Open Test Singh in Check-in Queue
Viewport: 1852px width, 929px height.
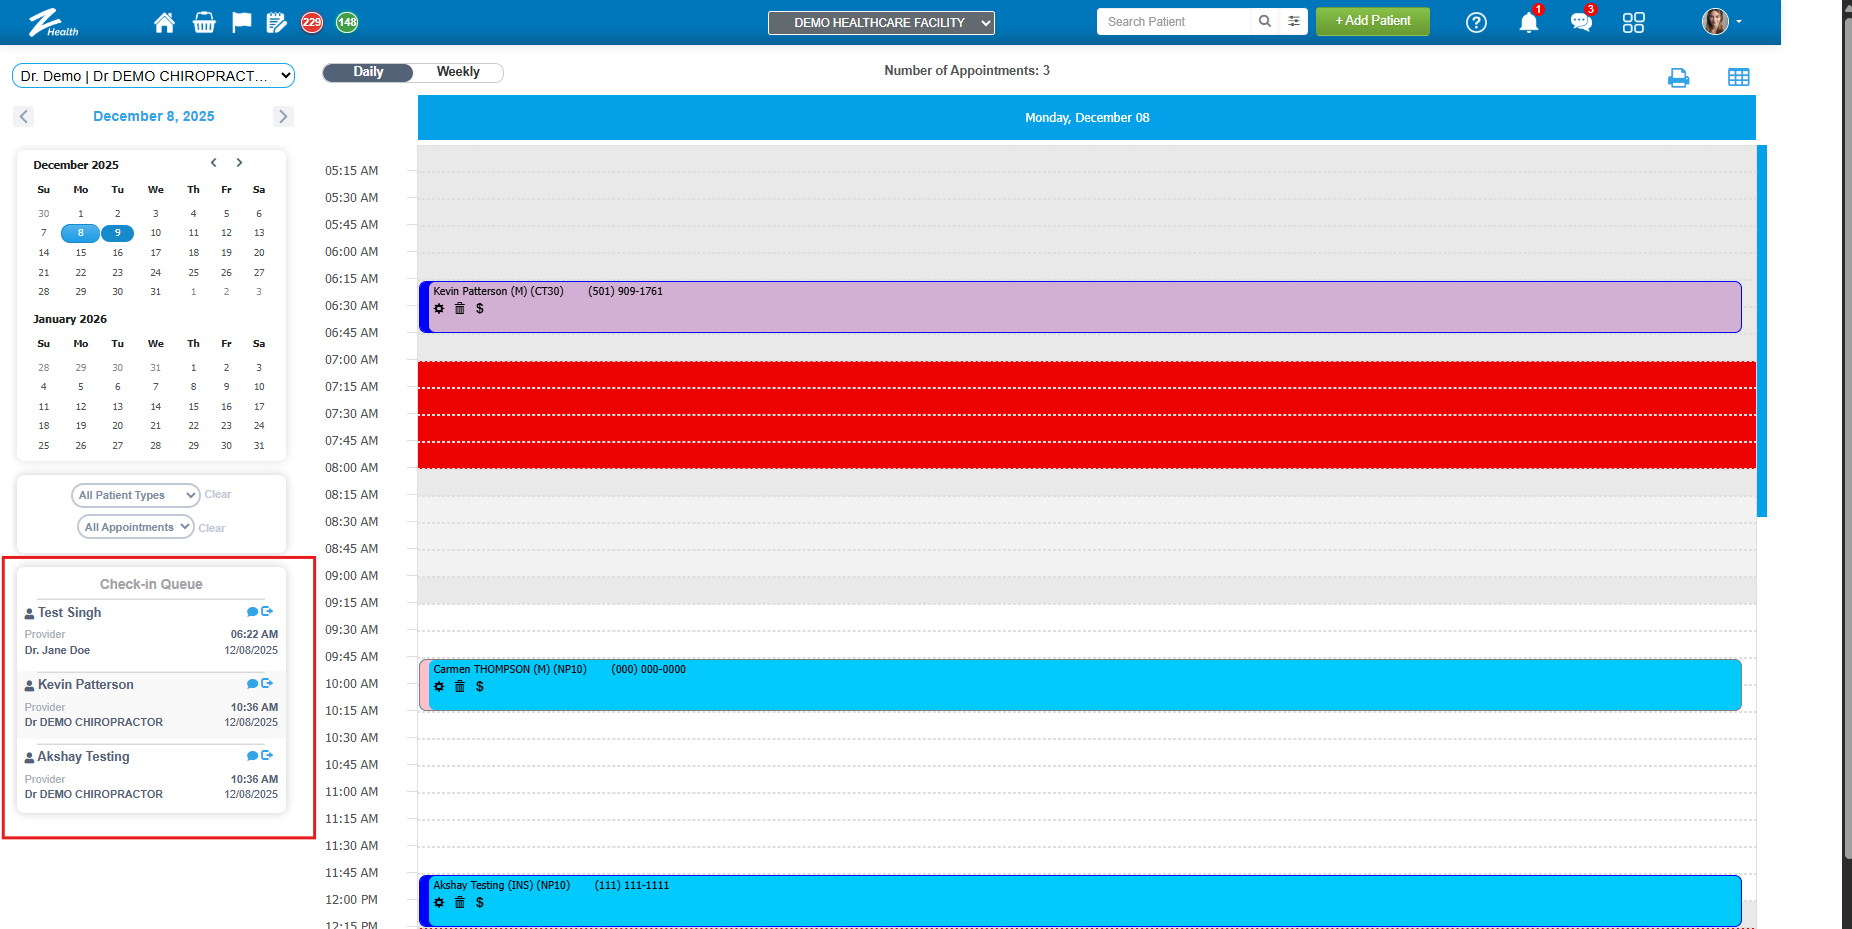tap(70, 613)
